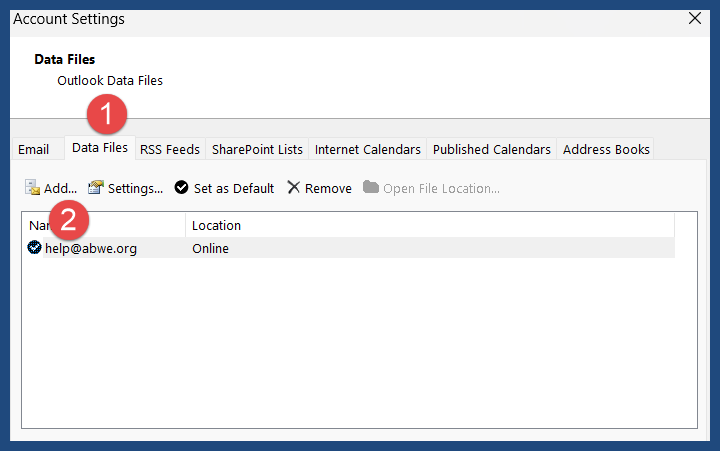Click the Set as Default checkmark icon

coord(181,187)
